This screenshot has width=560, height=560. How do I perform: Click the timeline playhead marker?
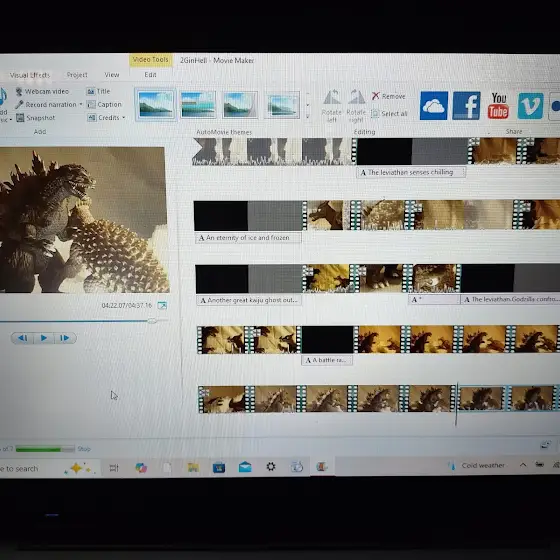coord(456,405)
